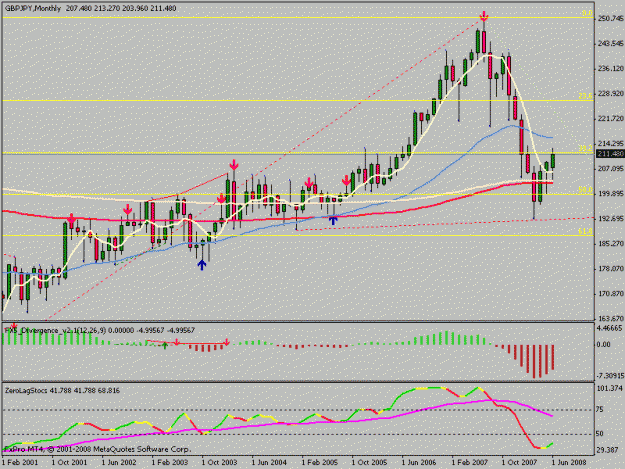Click the 101.374 stochastic scale value
625x469 pixels.
(x=610, y=388)
